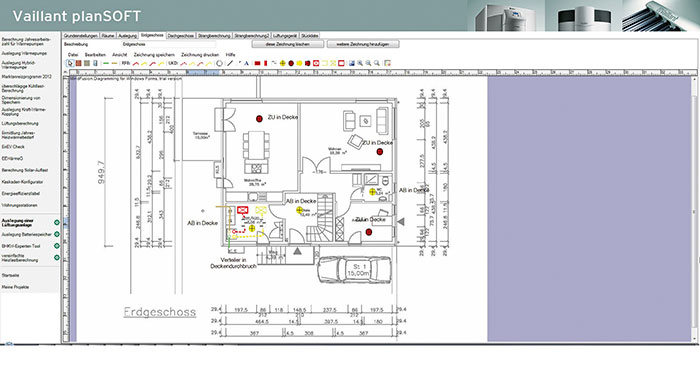Switch to the Dachgeschoss tab

[x=181, y=35]
